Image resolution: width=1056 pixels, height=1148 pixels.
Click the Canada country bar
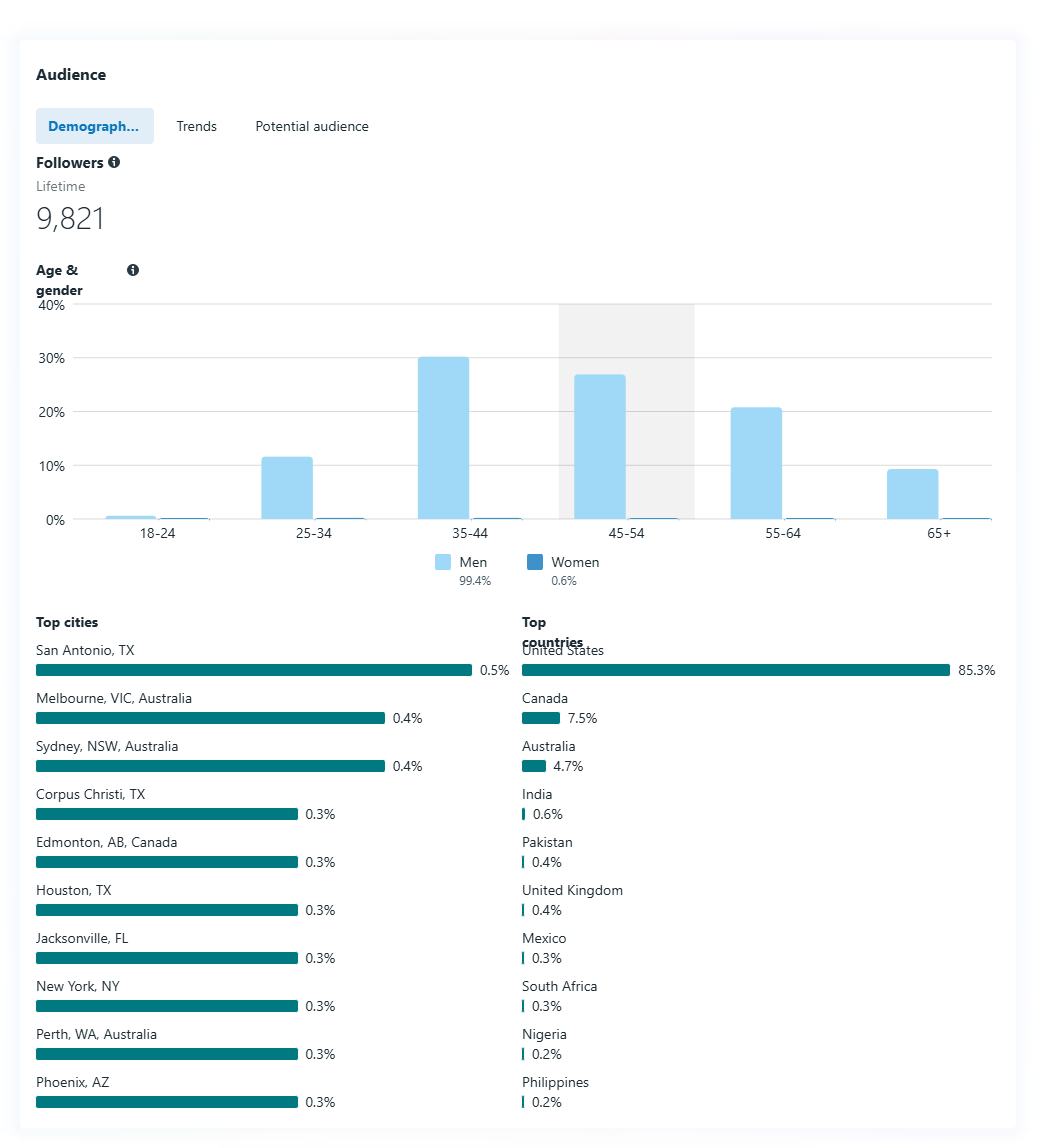[541, 718]
